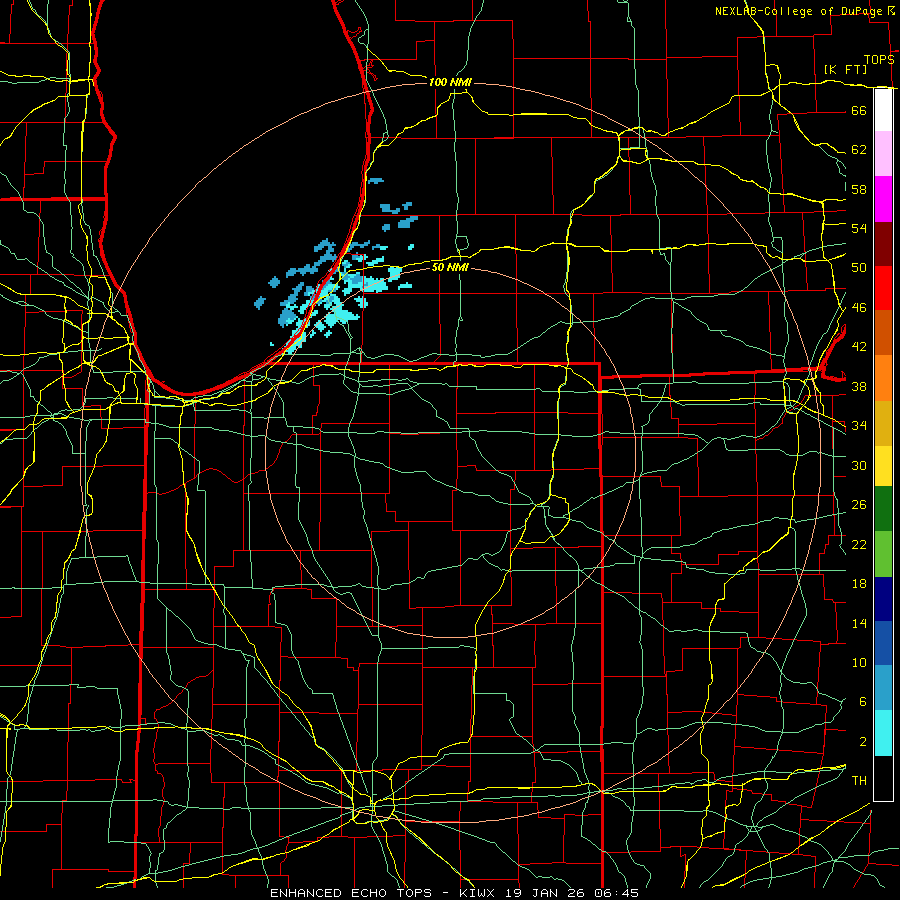Click the 'KIWX' station identifier
The width and height of the screenshot is (900, 900).
(479, 893)
